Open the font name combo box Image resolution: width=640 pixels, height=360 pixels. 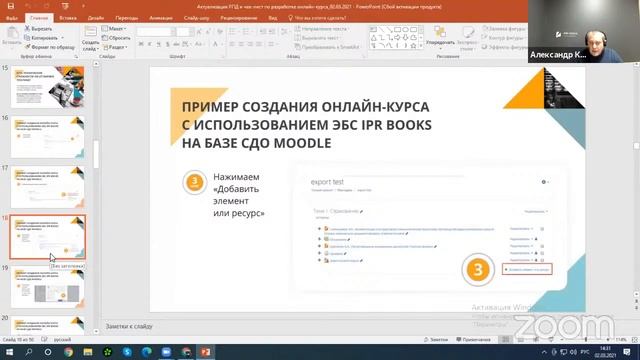(x=157, y=31)
